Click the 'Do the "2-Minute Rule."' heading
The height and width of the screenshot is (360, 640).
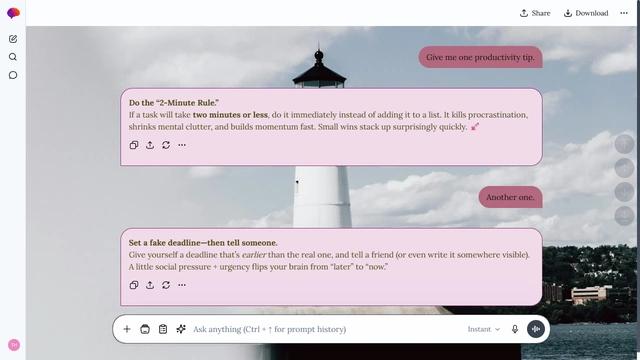click(174, 103)
